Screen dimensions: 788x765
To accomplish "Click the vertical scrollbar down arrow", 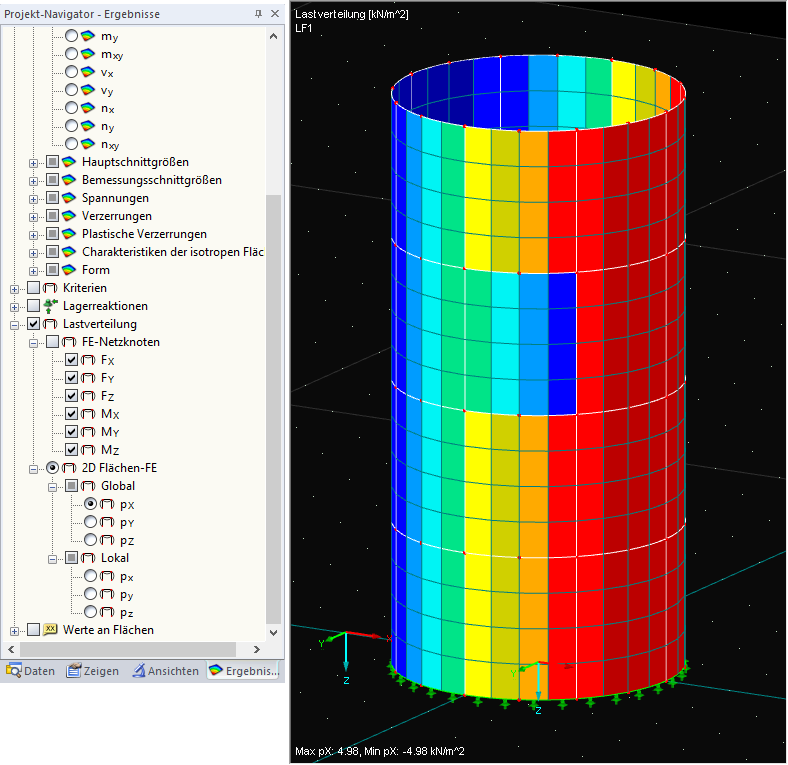I will [274, 631].
